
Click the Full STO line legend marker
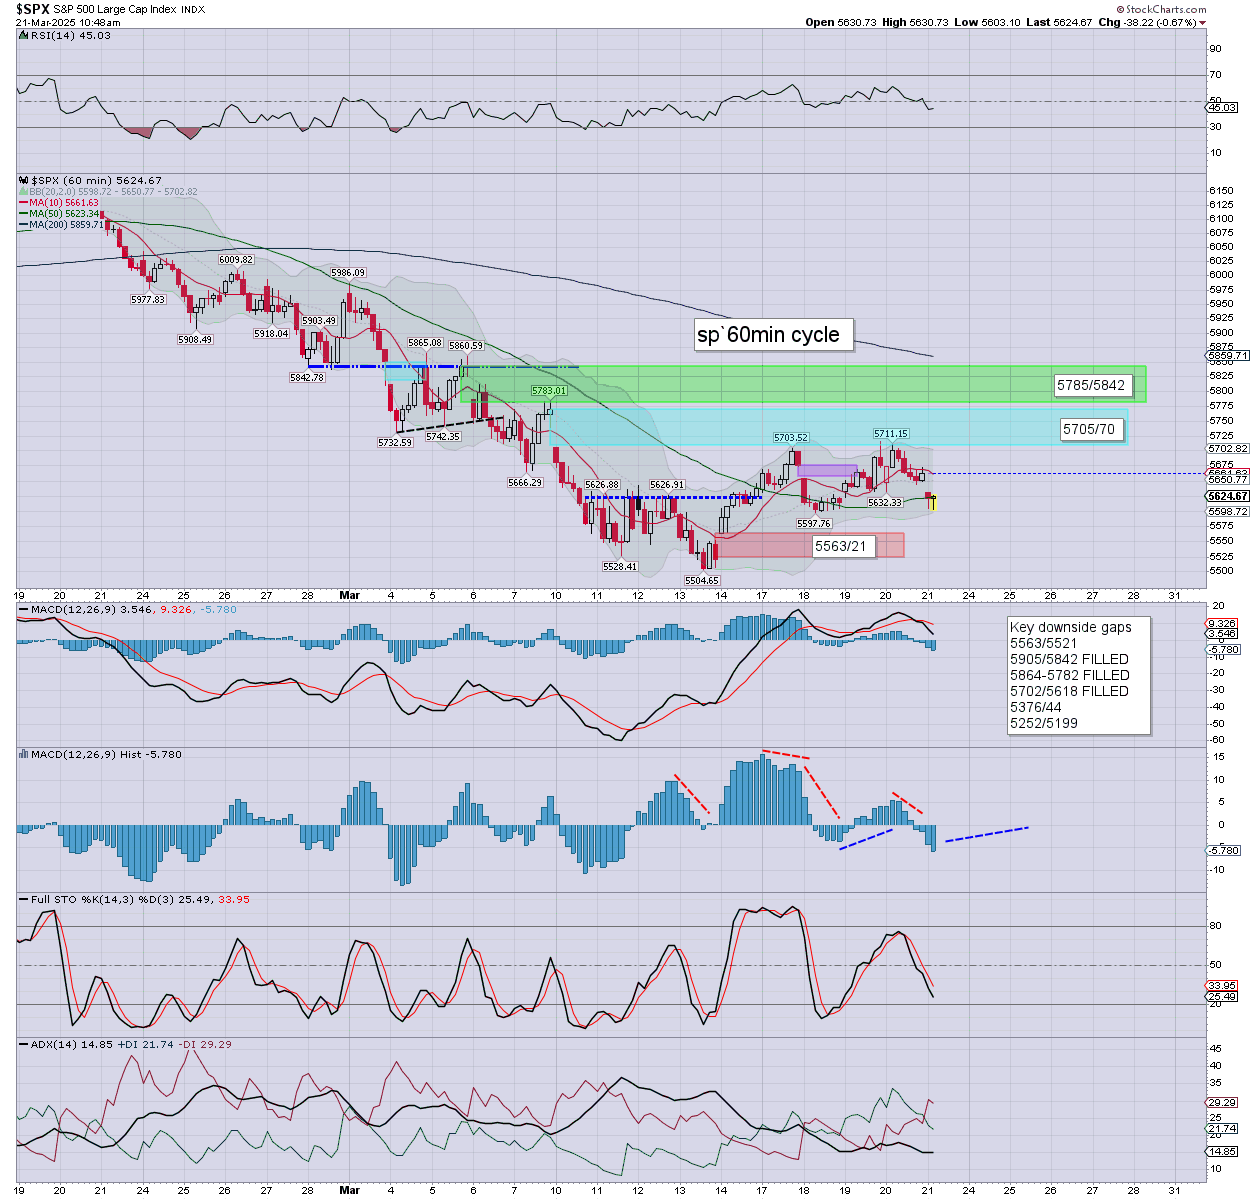click(x=24, y=899)
